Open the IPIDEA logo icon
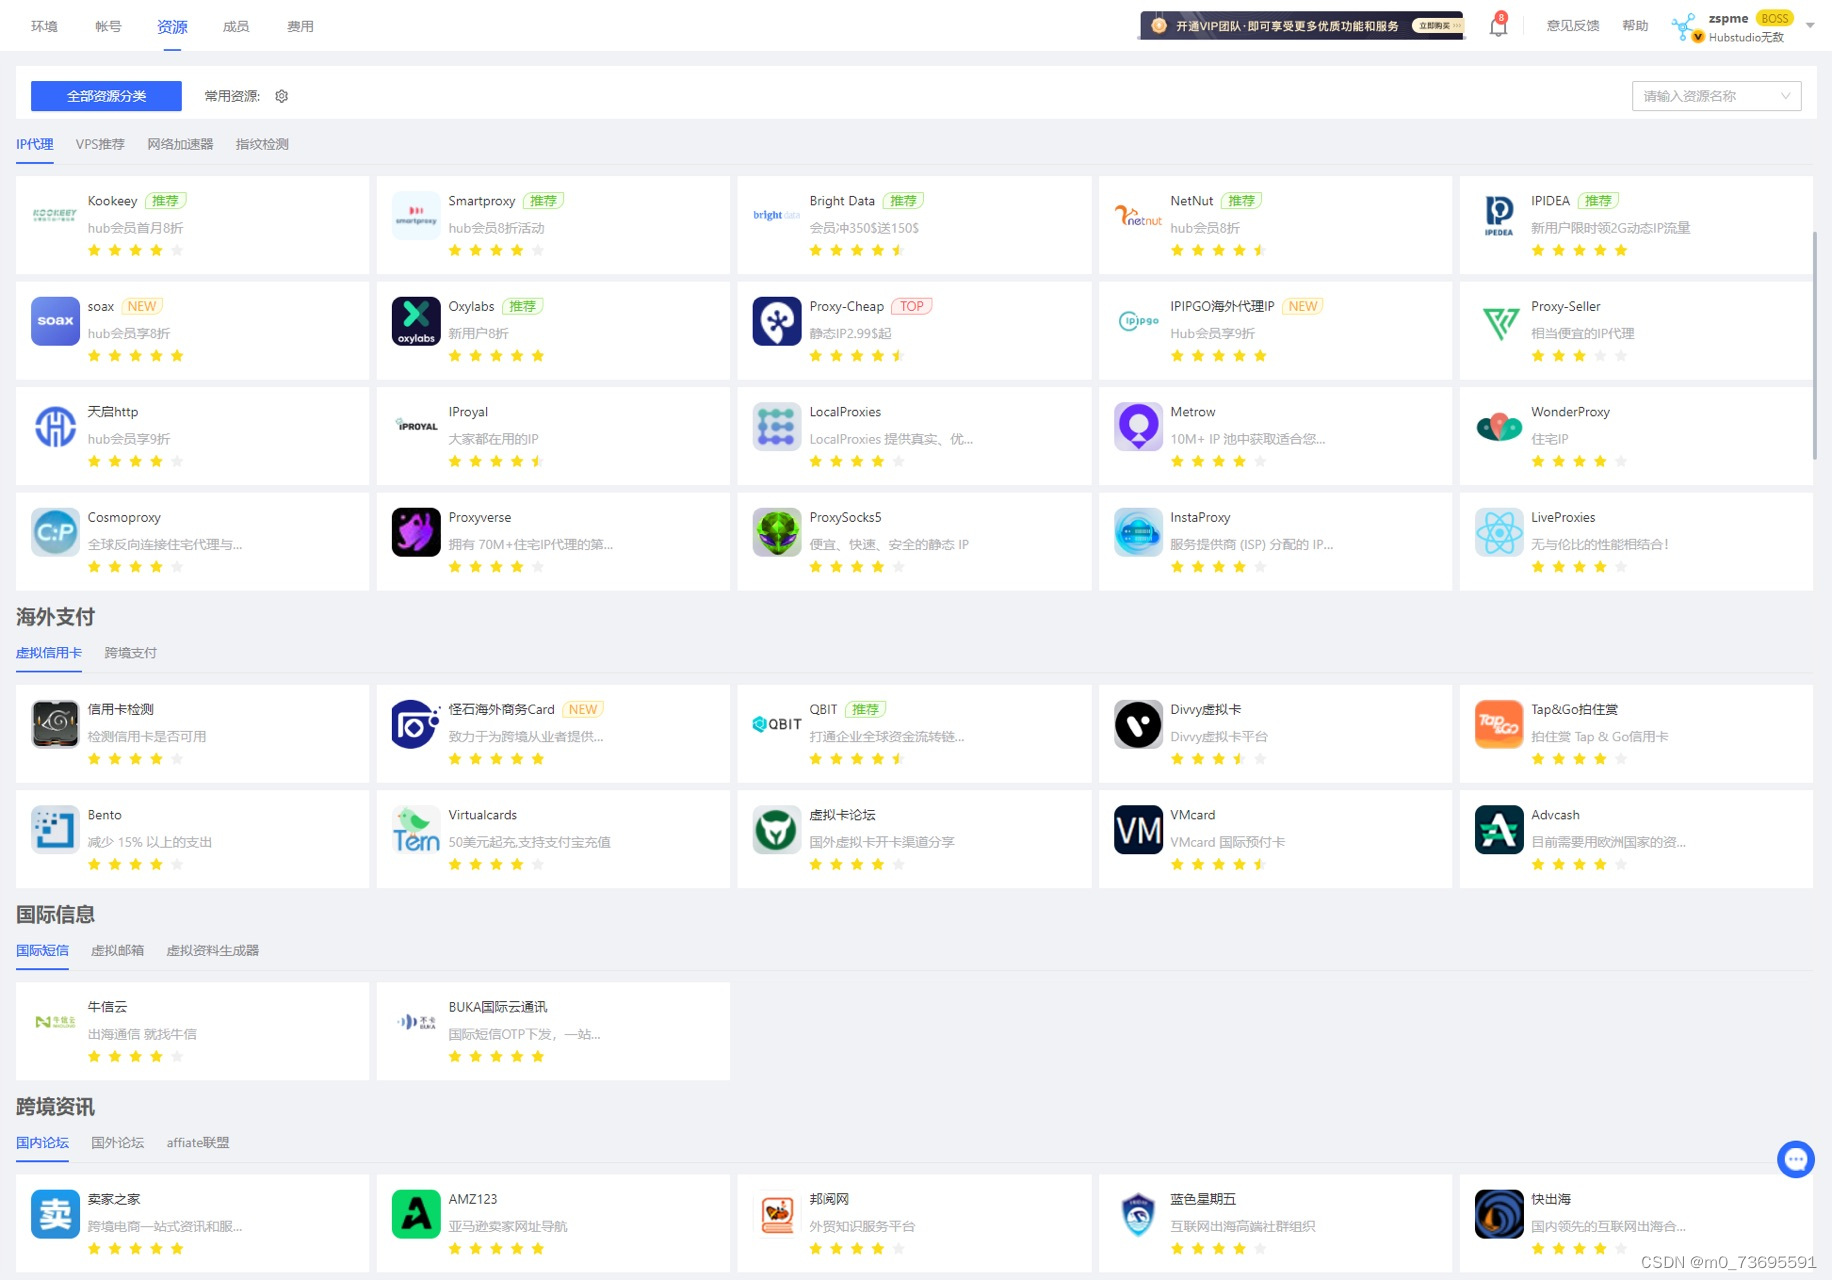The image size is (1832, 1280). coord(1499,215)
